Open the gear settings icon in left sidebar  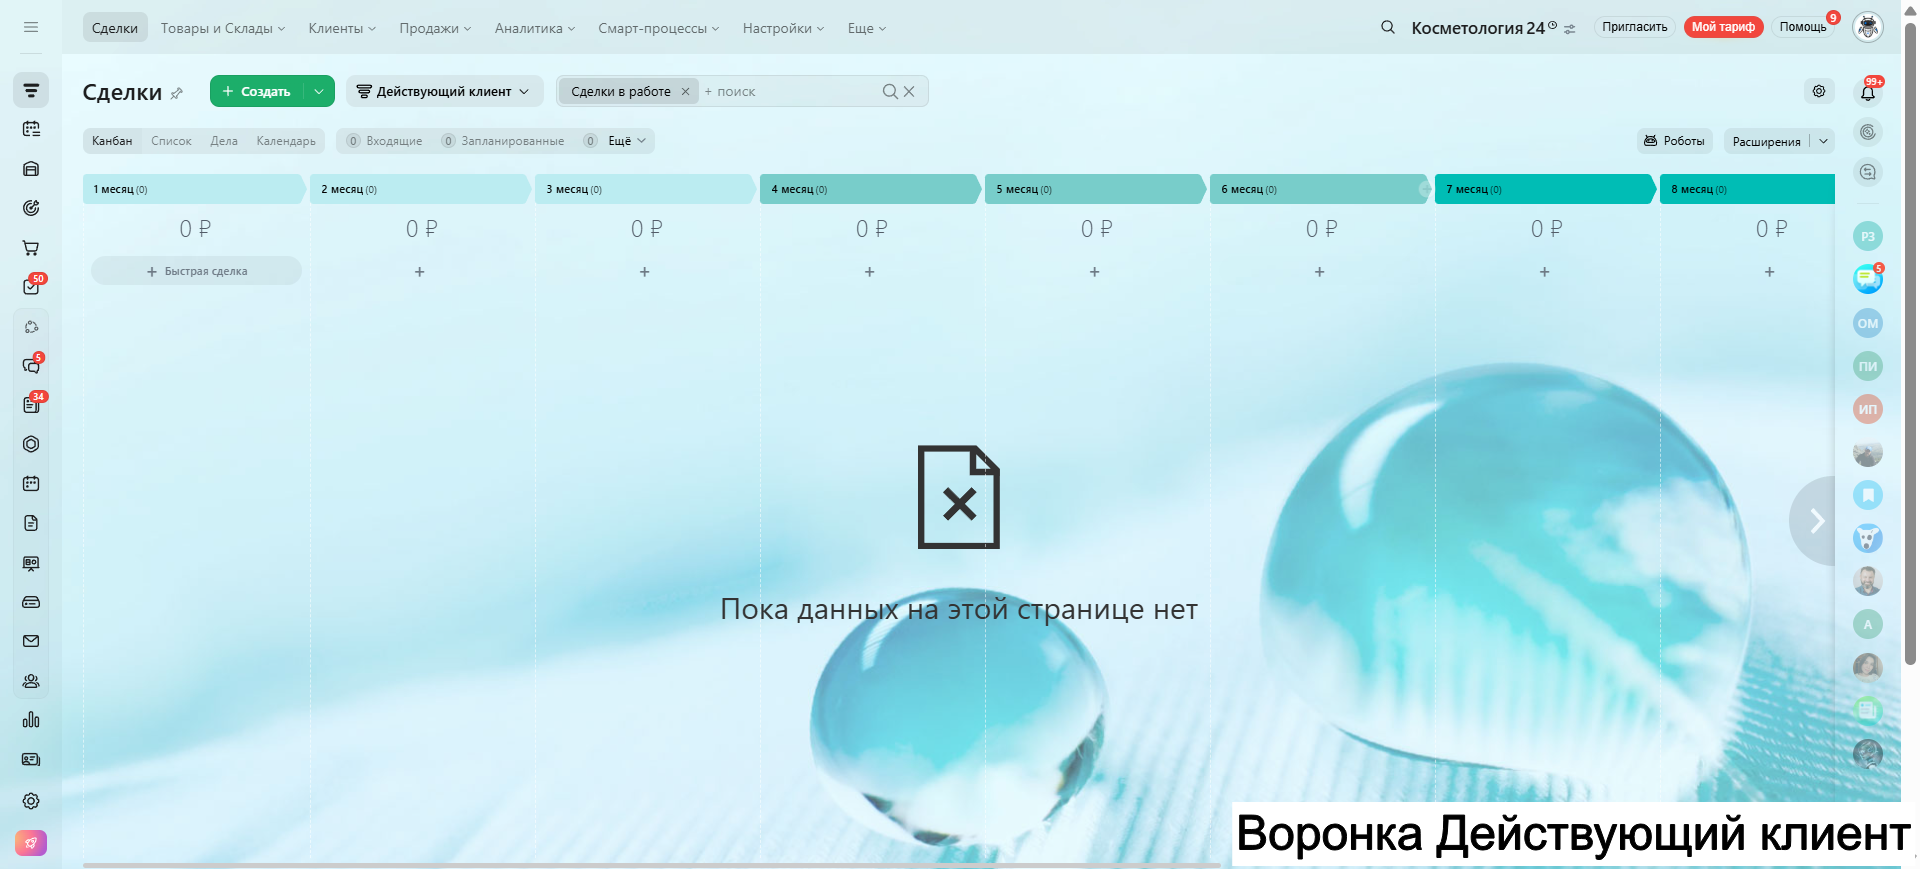[31, 801]
